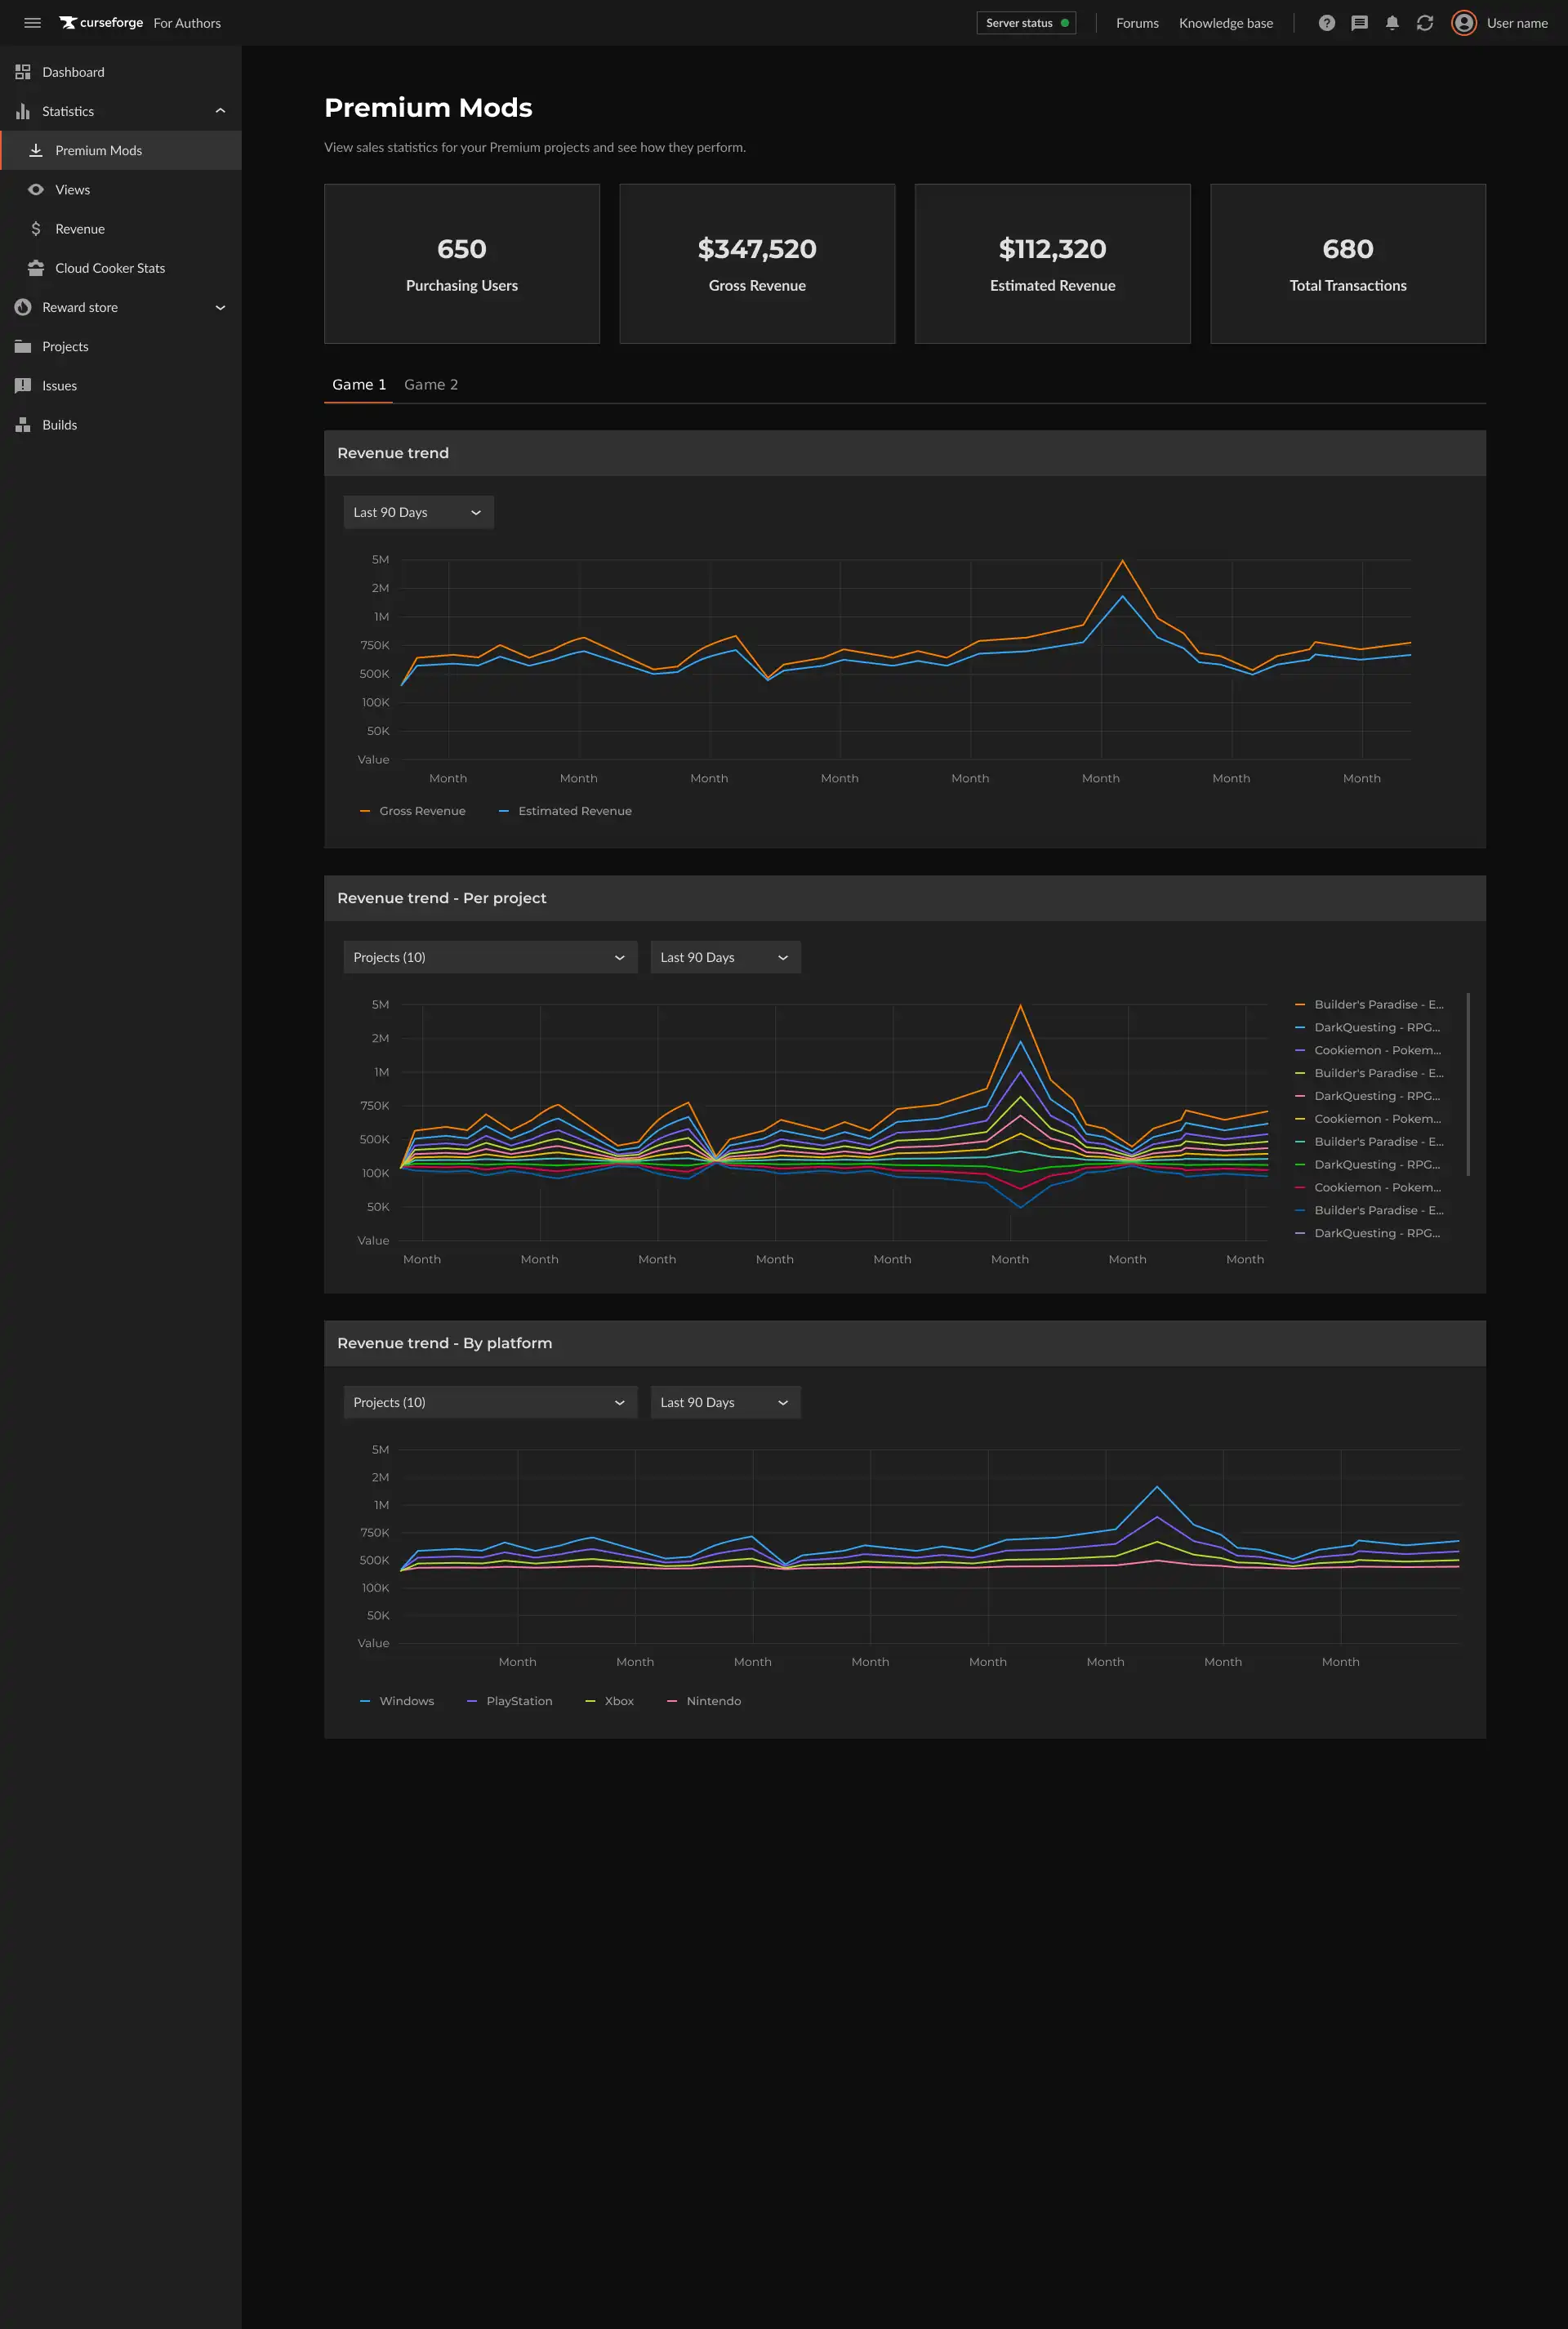This screenshot has height=2329, width=1568.
Task: Open Per project Last 90 Days dropdown
Action: [x=725, y=957]
